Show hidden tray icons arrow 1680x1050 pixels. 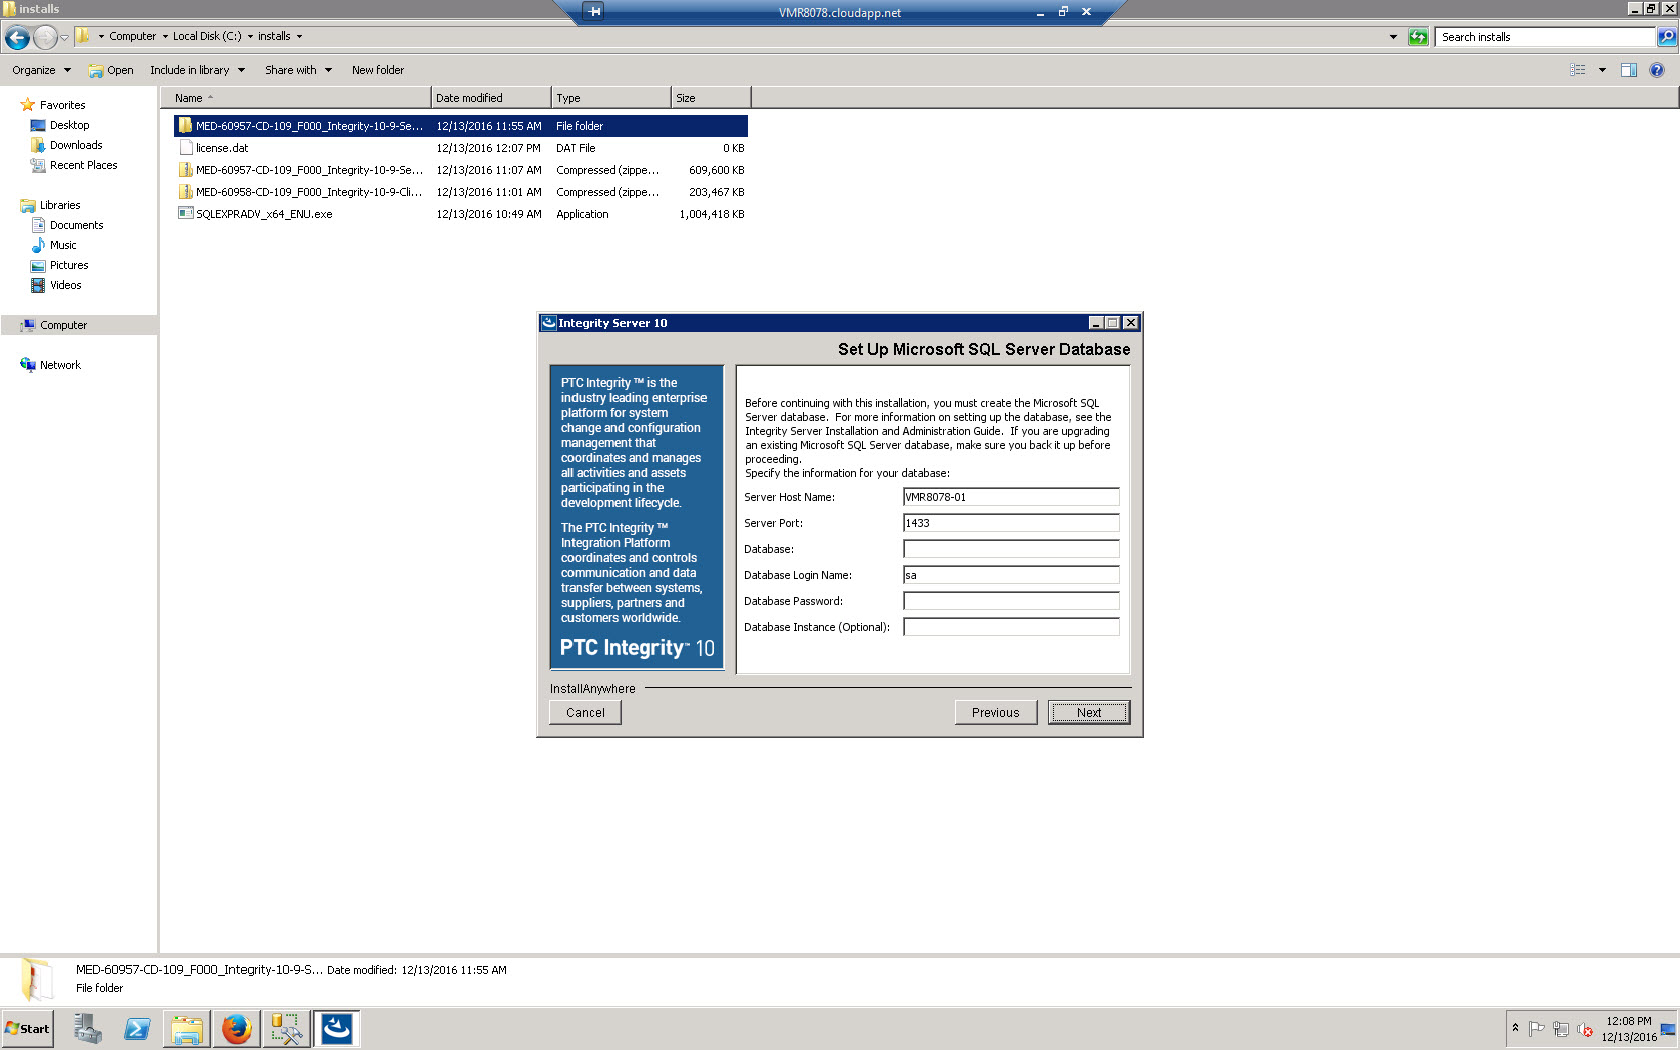click(x=1516, y=1027)
